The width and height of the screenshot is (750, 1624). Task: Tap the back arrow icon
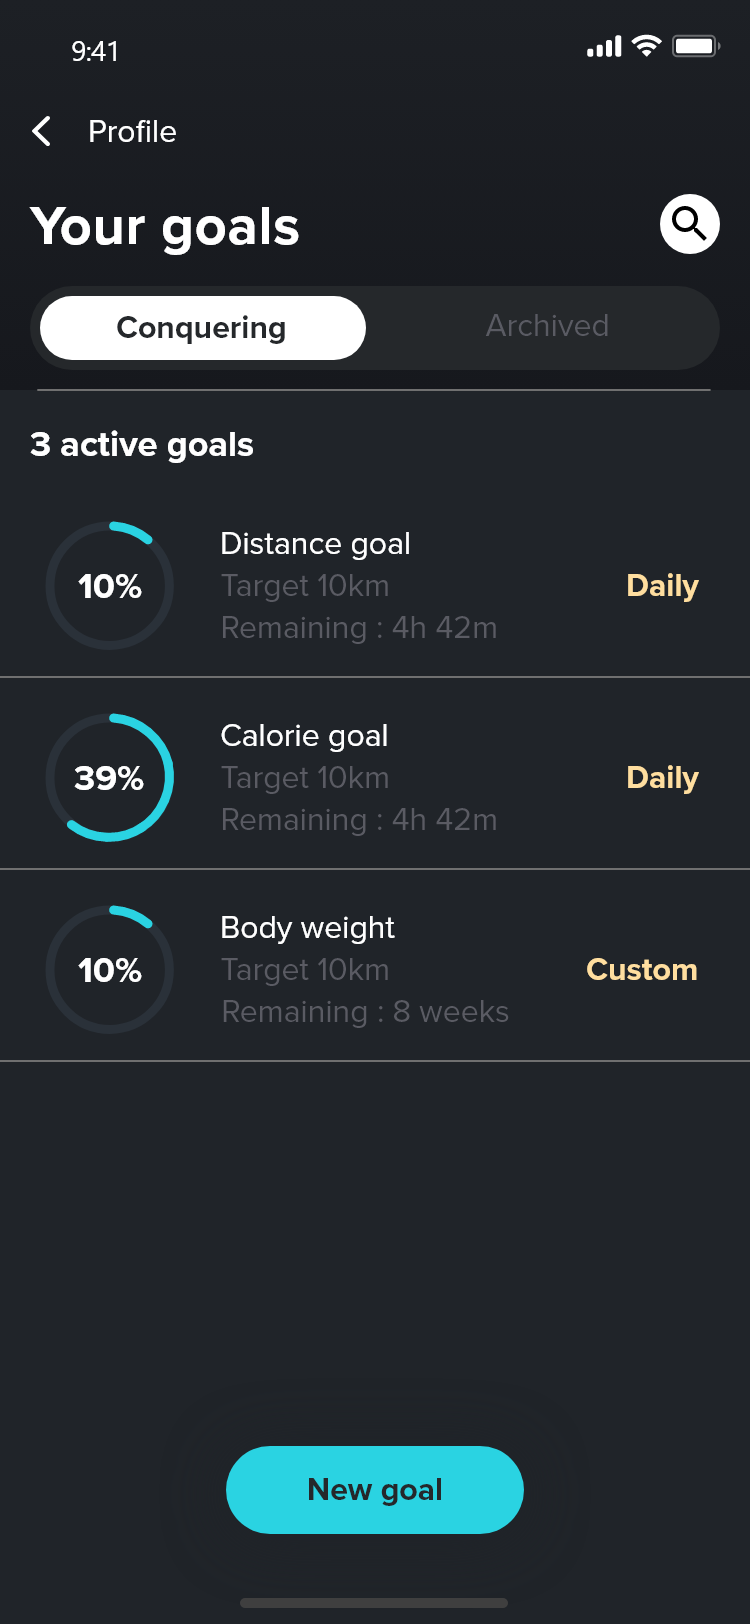[42, 131]
